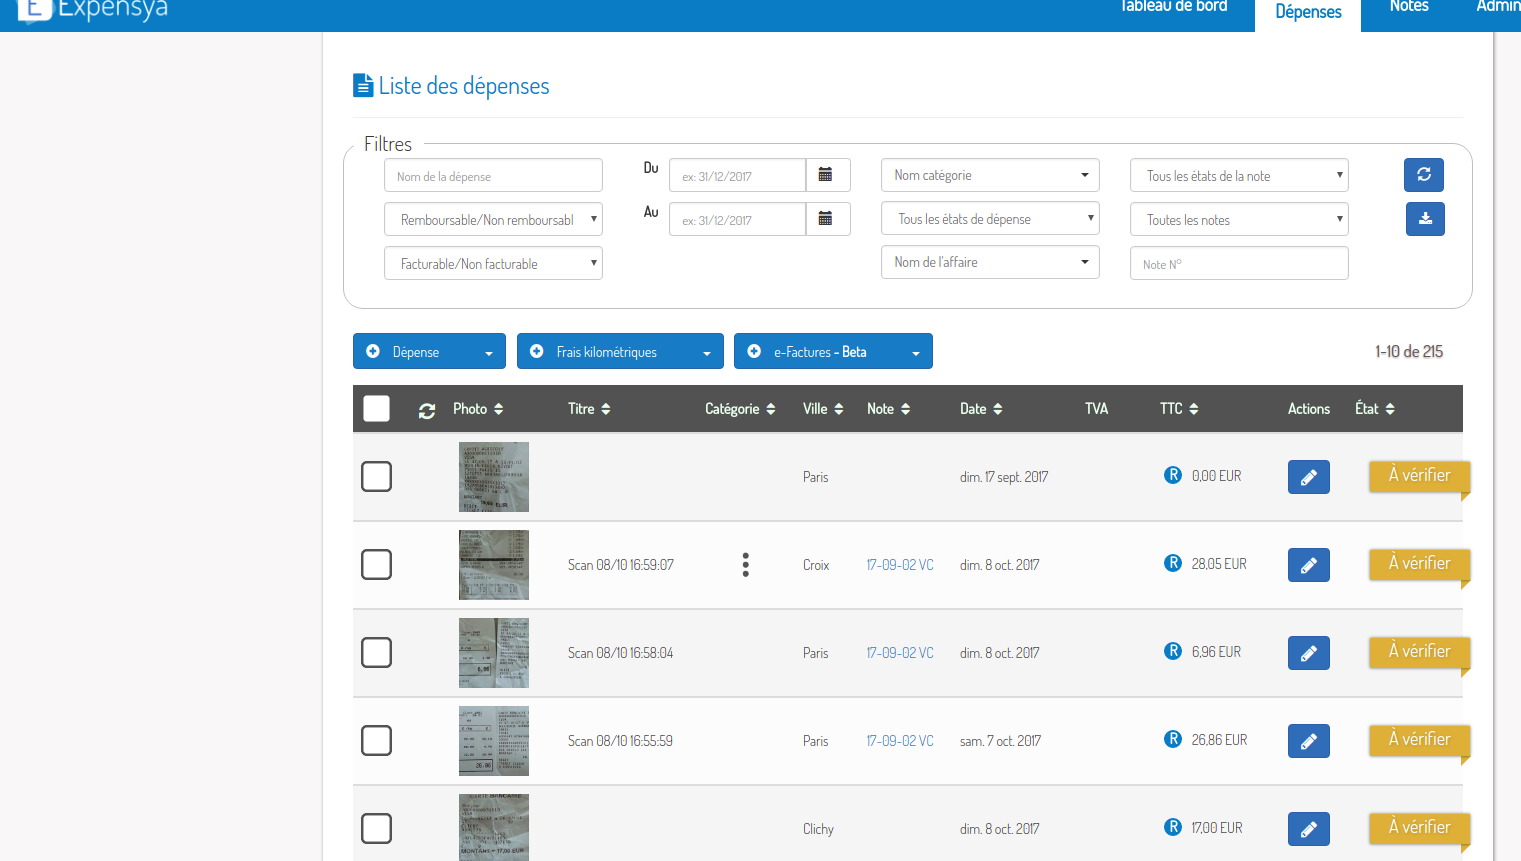Open note link 17-09-02 VC in Croix row

899,565
